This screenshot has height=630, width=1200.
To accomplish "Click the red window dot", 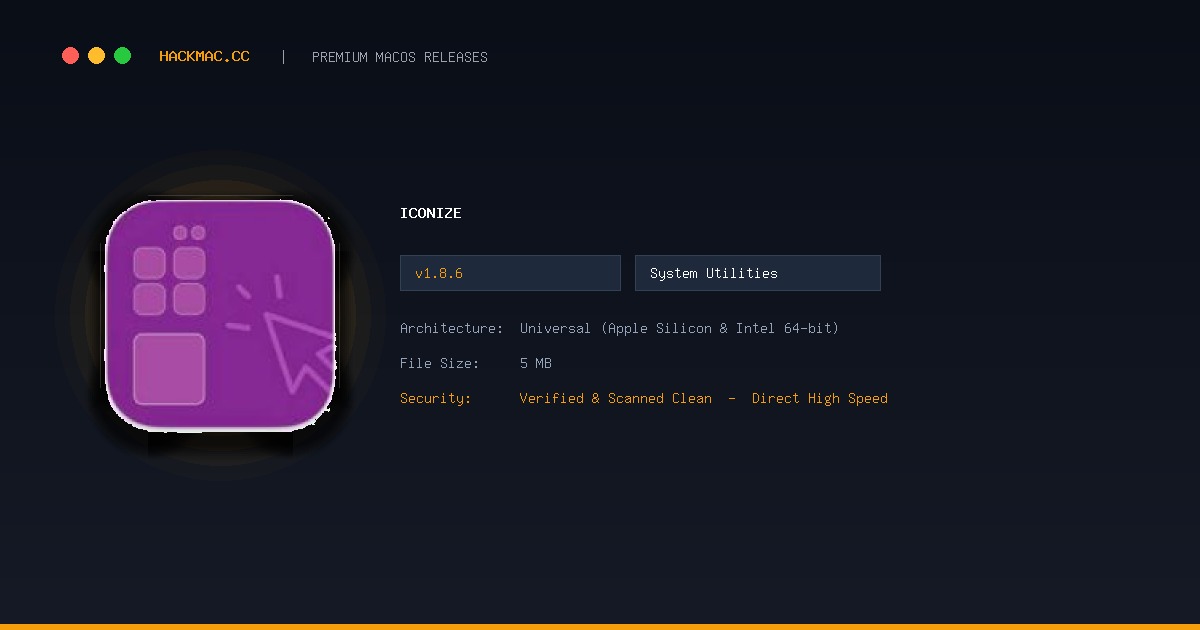I will click(70, 56).
